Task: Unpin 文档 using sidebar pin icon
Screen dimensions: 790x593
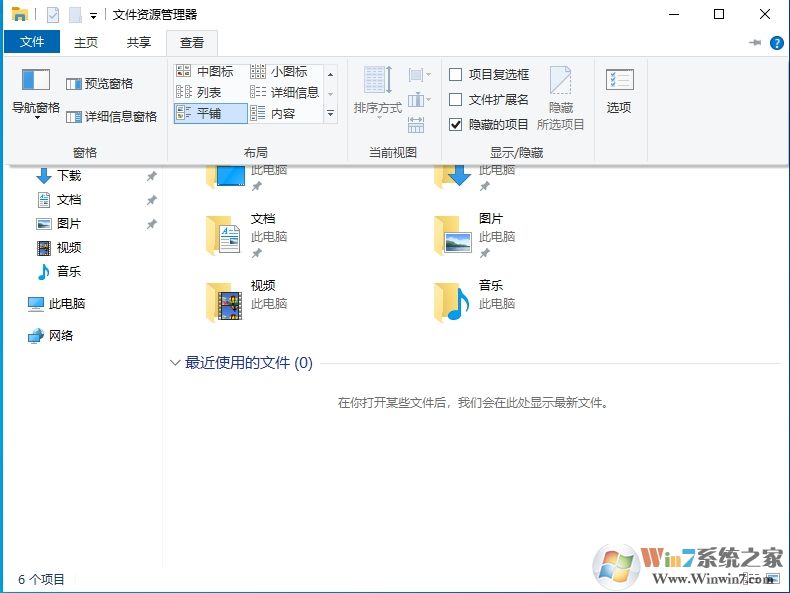Action: 151,200
